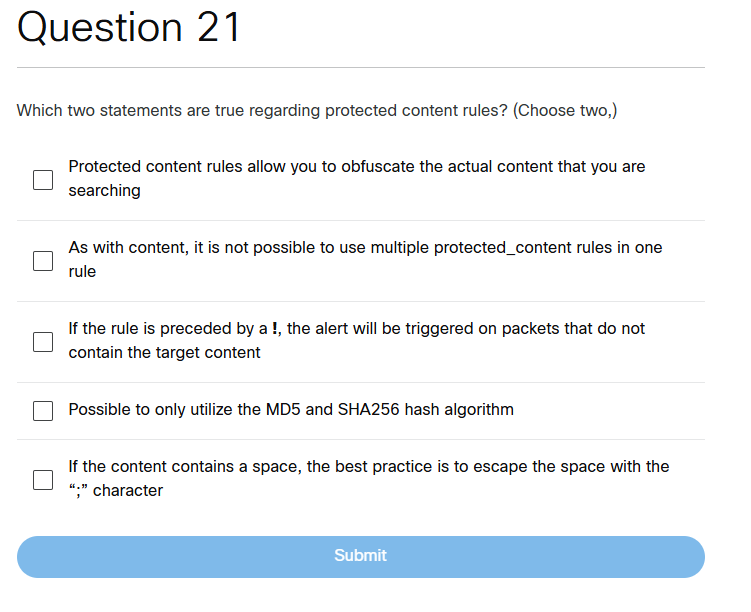Select the "As with content" answer label

point(364,259)
